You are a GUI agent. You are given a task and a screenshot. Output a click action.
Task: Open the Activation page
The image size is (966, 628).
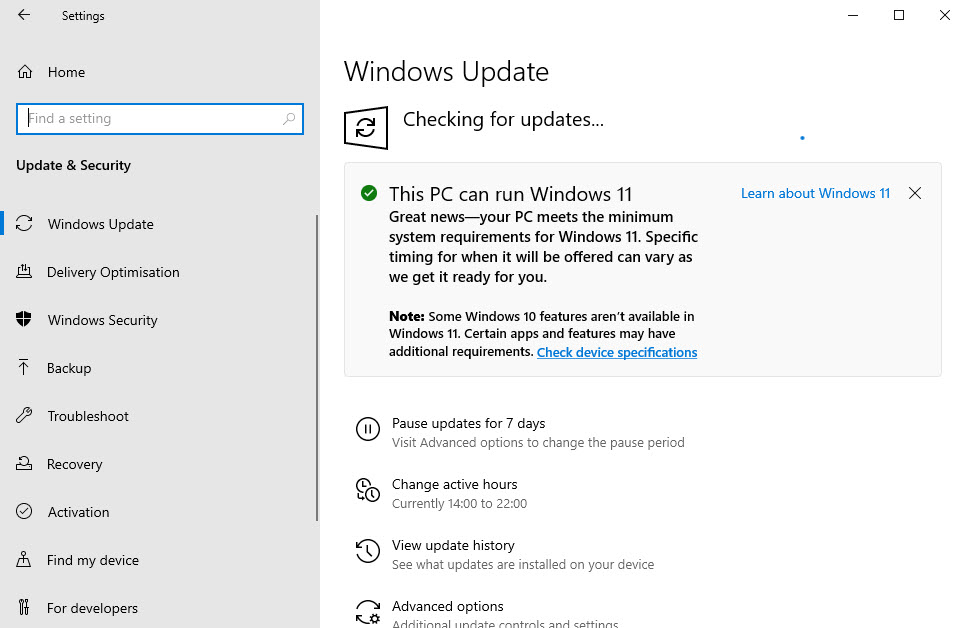click(78, 512)
